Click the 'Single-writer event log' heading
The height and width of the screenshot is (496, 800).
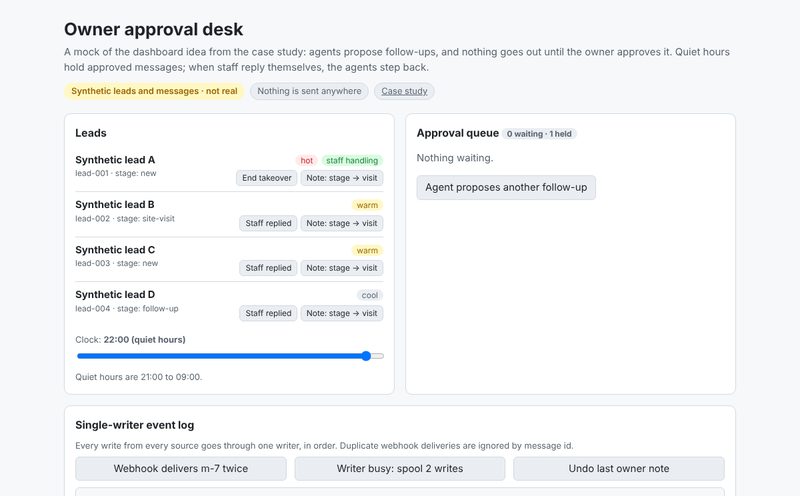[x=135, y=425]
